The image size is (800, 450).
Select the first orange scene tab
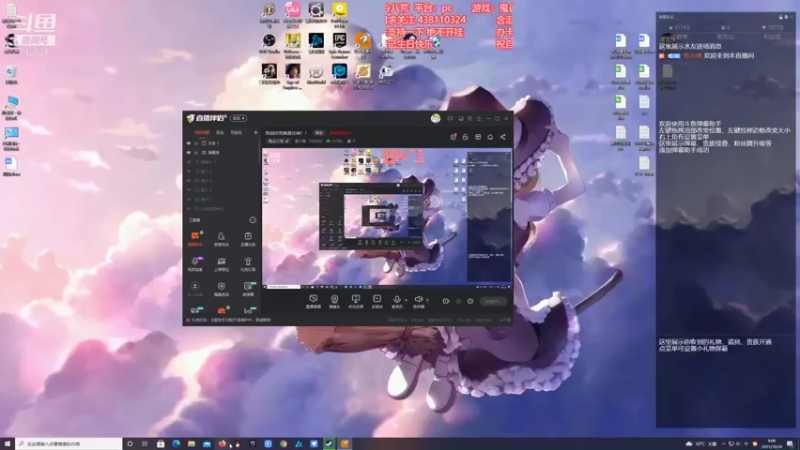[202, 133]
